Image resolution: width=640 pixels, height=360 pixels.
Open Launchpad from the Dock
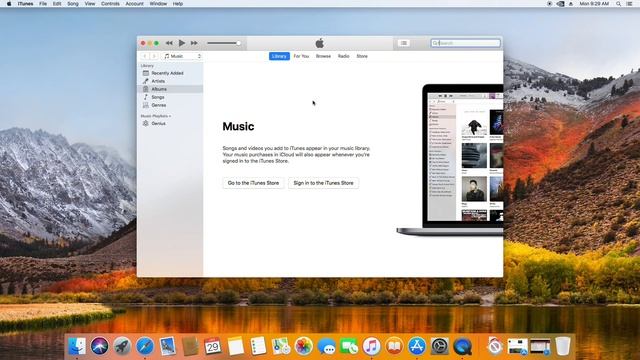click(x=122, y=347)
